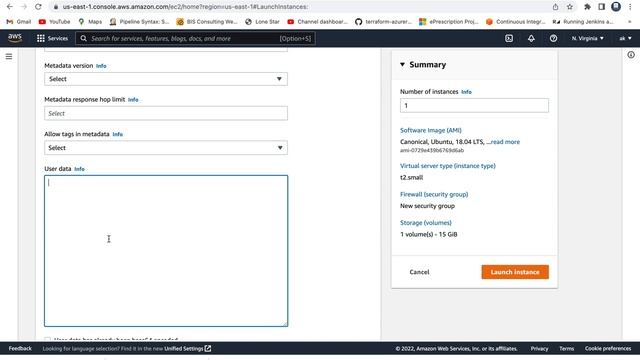This screenshot has height=360, width=640.
Task: Reload the page with the refresh icon
Action: 38,7
